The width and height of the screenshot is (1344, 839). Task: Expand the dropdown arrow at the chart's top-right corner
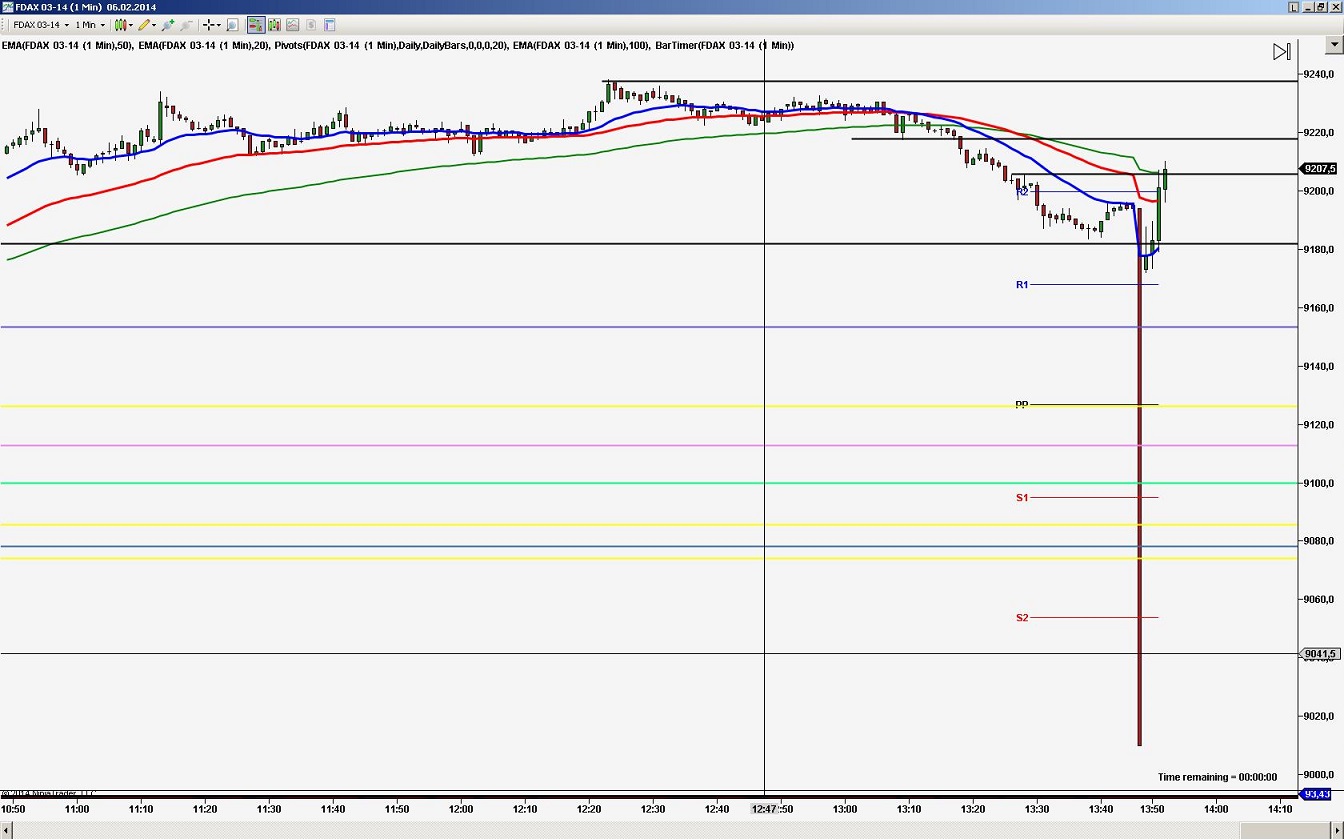1333,44
